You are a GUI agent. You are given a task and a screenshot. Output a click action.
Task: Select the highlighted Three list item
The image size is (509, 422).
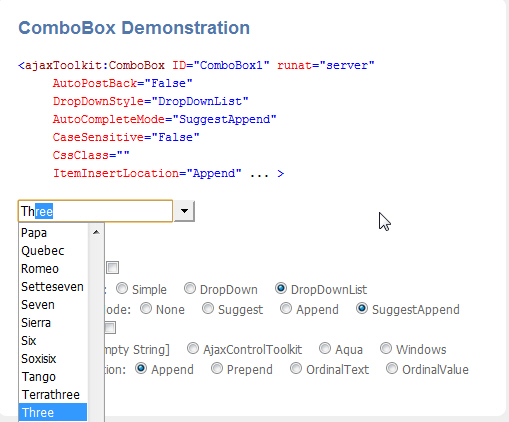[x=53, y=413]
